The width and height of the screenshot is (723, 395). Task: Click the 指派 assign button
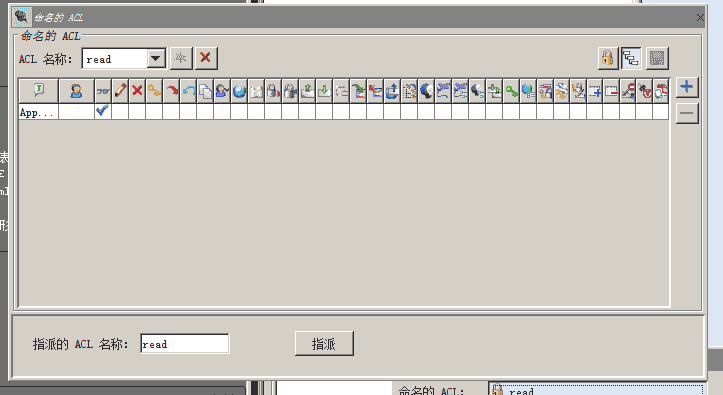324,343
